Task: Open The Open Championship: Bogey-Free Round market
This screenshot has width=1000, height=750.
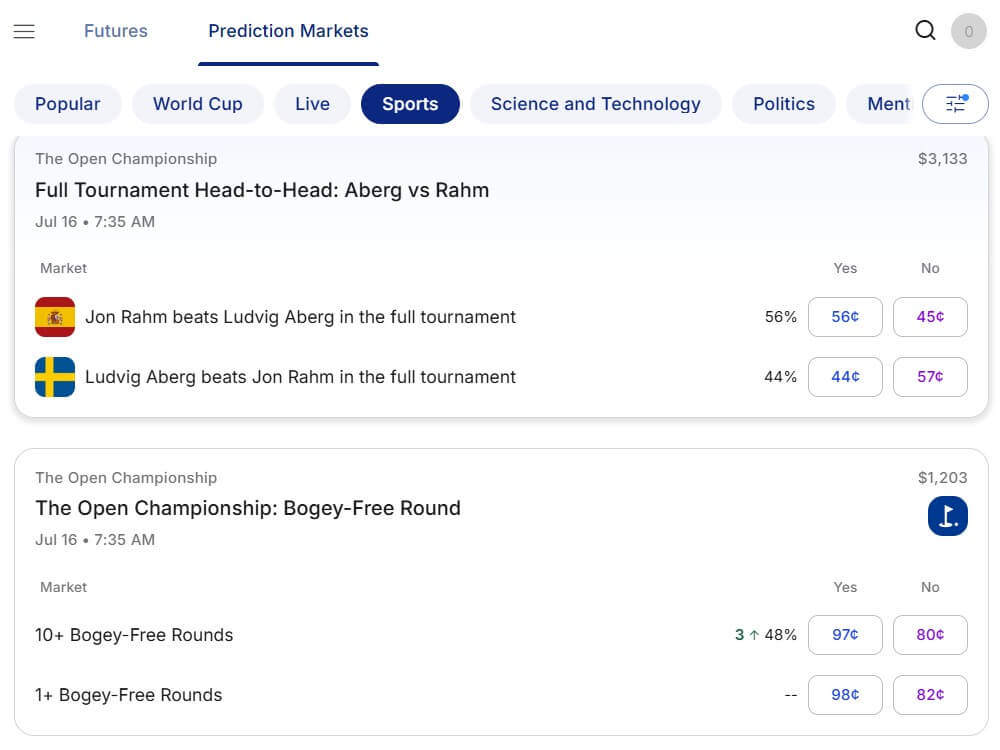Action: coord(247,508)
